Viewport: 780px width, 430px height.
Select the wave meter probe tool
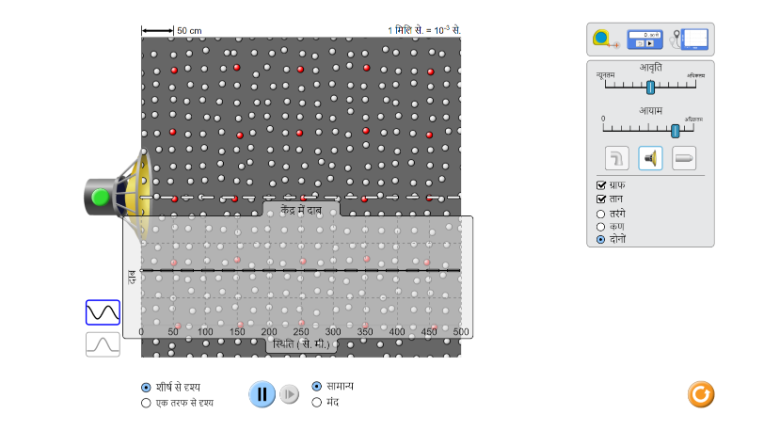(x=690, y=39)
